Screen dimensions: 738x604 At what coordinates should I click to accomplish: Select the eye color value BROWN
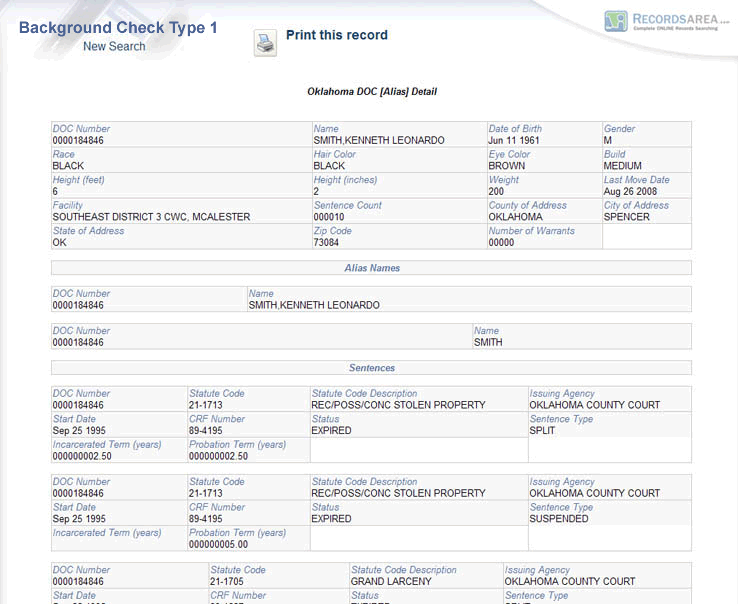pos(506,166)
